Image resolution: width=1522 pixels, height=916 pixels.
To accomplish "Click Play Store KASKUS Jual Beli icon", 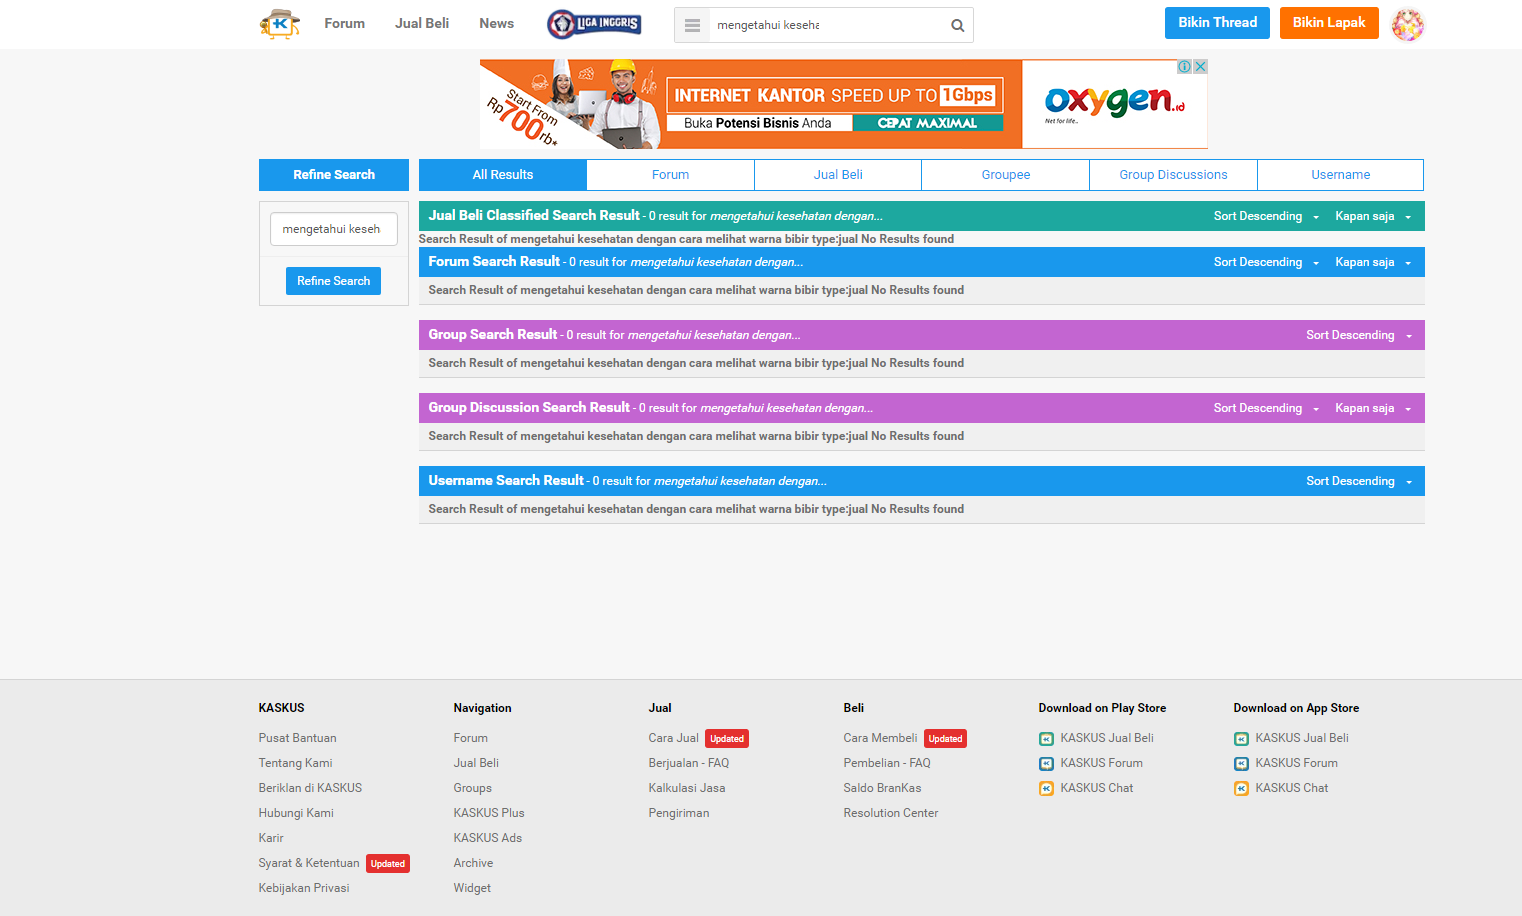I will click(x=1046, y=739).
